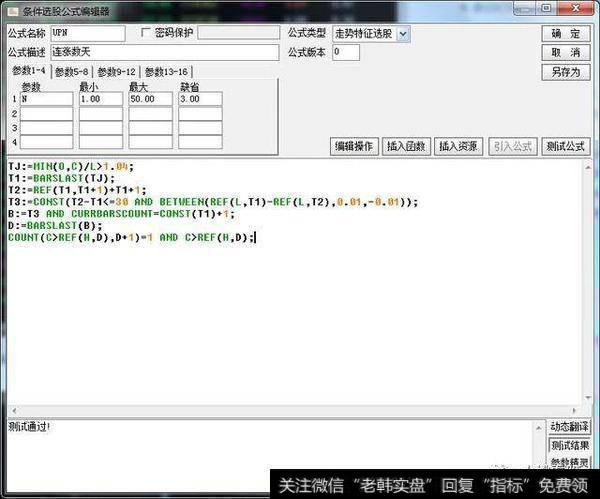The height and width of the screenshot is (499, 600).
Task: Click the 确定 confirm button
Action: [566, 33]
